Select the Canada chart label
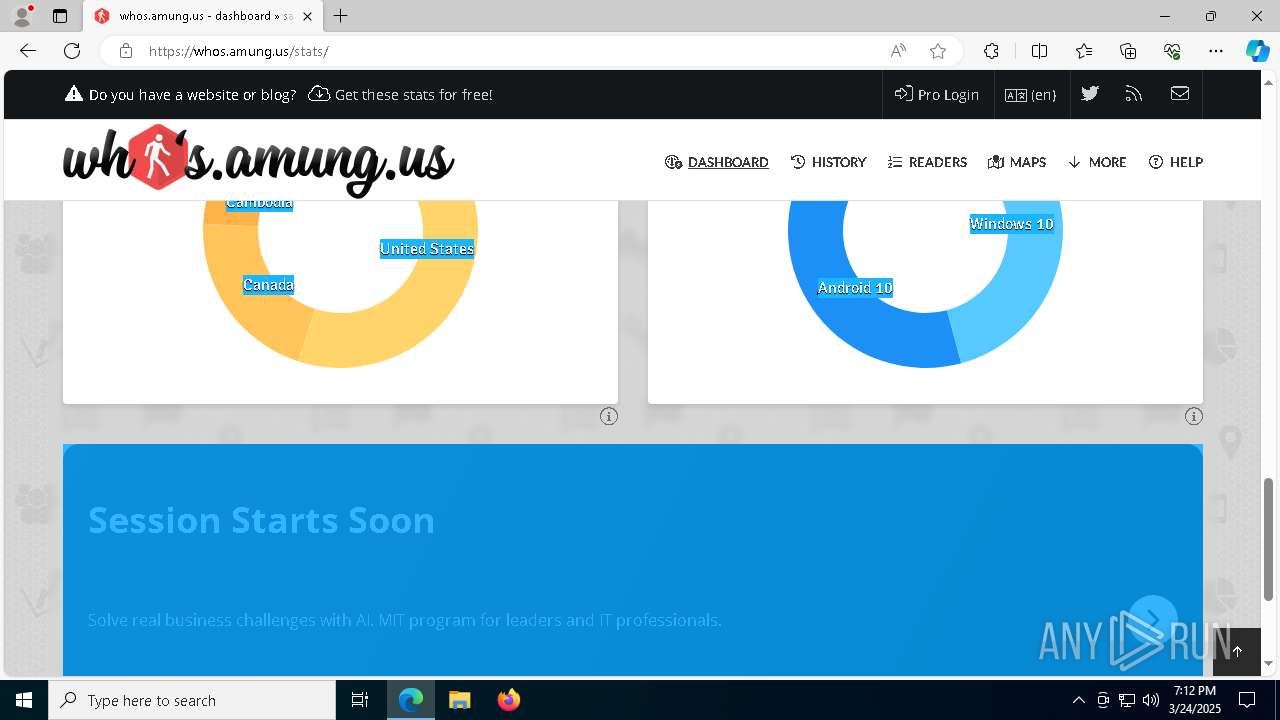1280x720 pixels. click(269, 285)
